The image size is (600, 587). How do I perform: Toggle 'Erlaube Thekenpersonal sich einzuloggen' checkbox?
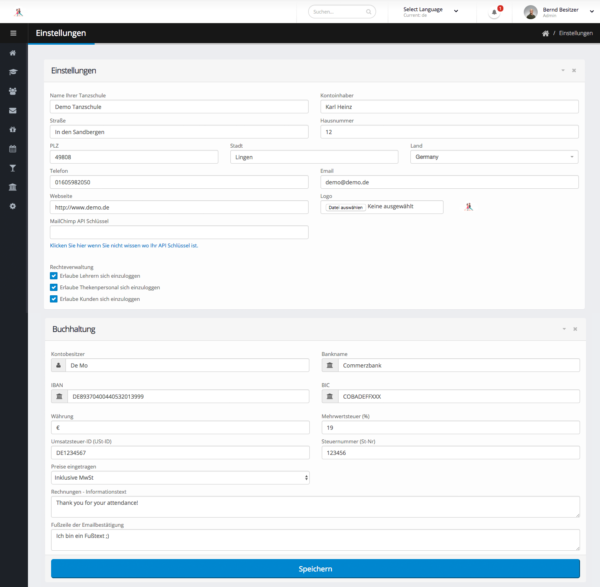[54, 287]
